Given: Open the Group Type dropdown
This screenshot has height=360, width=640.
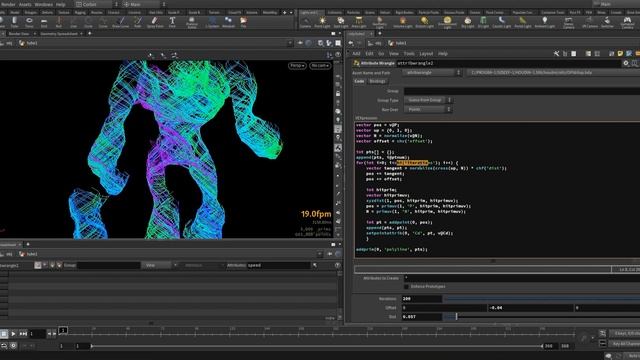Looking at the screenshot, I should pyautogui.click(x=428, y=100).
